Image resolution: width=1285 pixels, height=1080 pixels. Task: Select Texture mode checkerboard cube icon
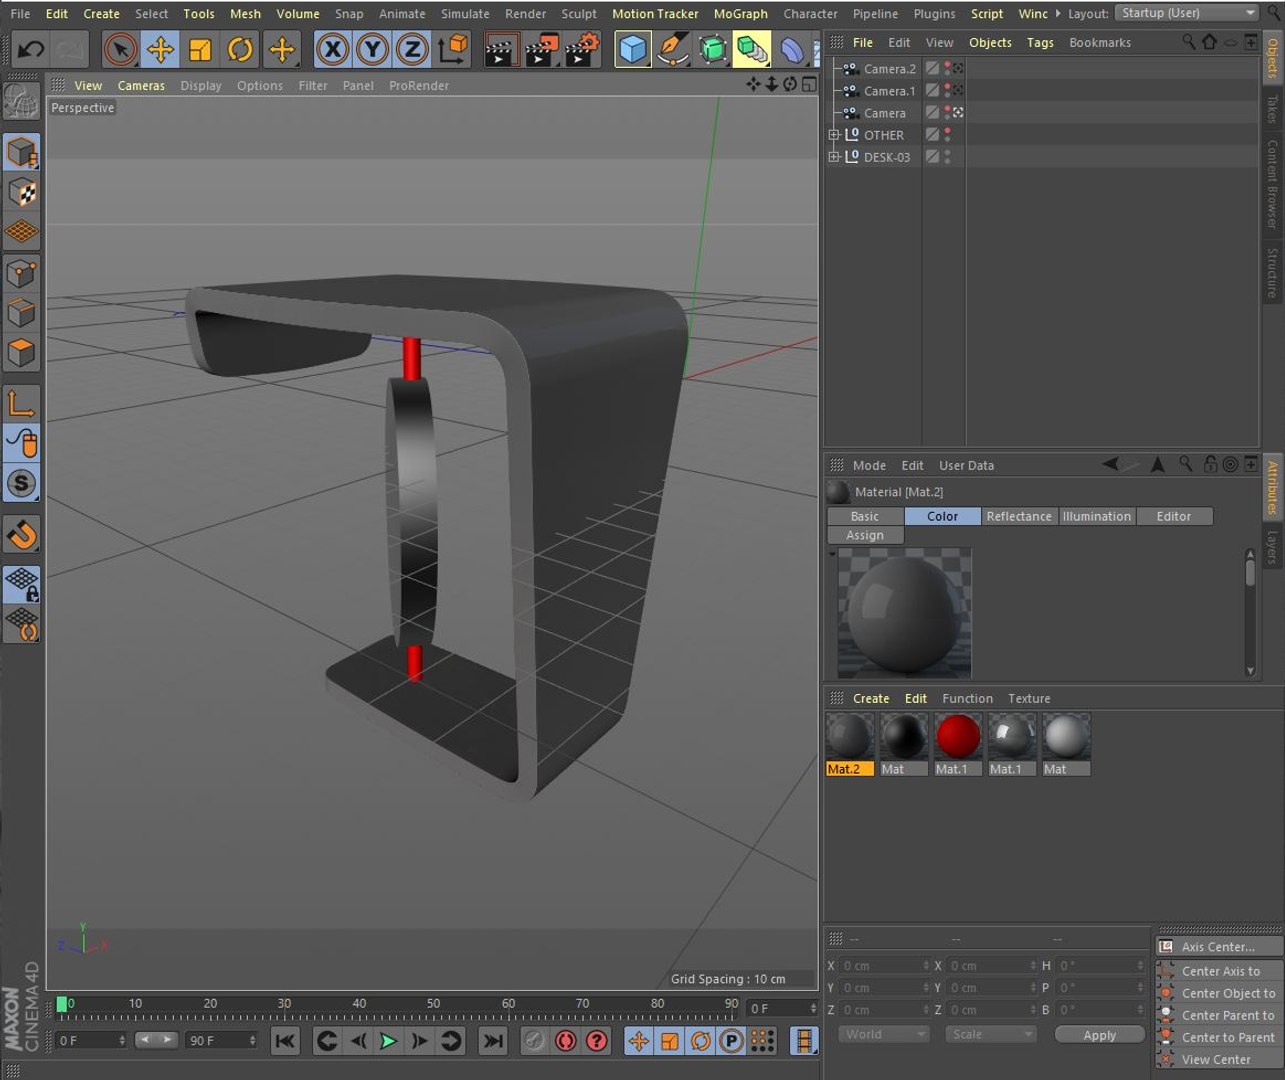point(21,192)
